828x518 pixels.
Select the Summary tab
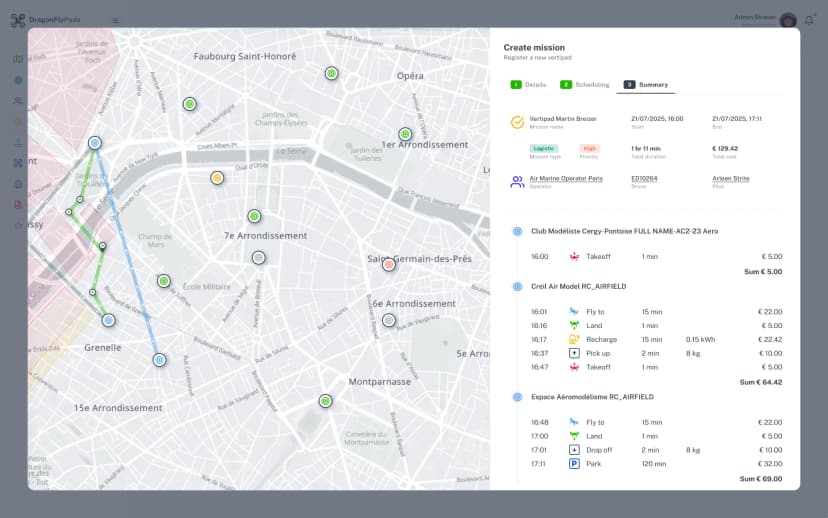[x=646, y=85]
